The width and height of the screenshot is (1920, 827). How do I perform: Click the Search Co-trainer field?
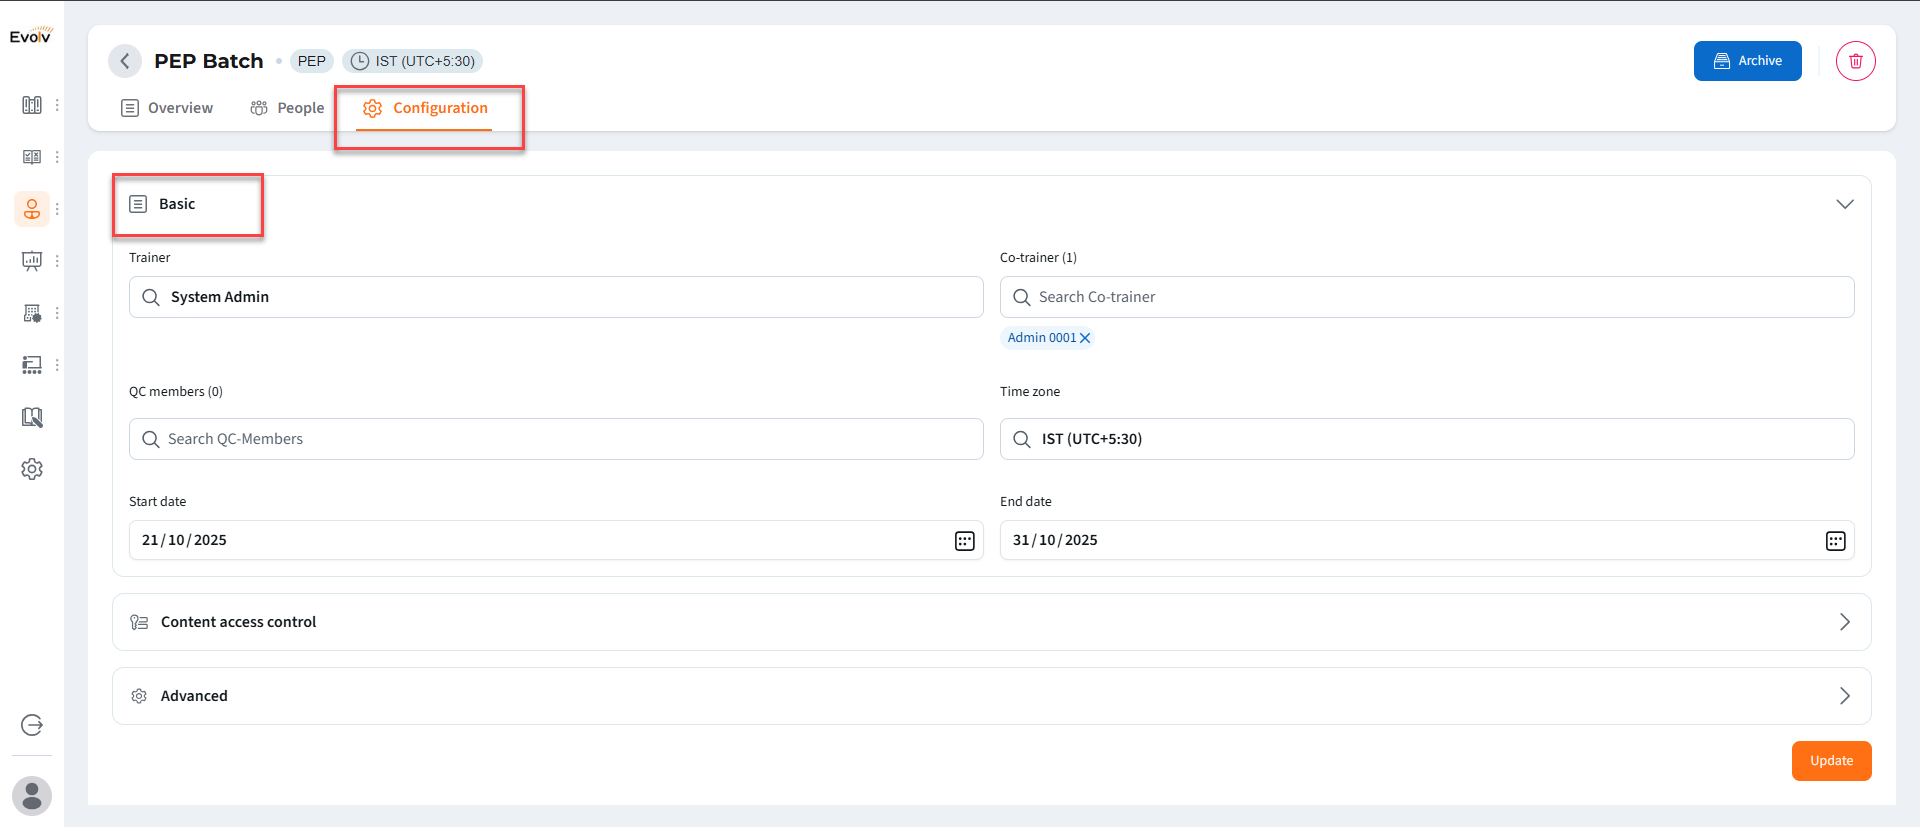(x=1427, y=297)
